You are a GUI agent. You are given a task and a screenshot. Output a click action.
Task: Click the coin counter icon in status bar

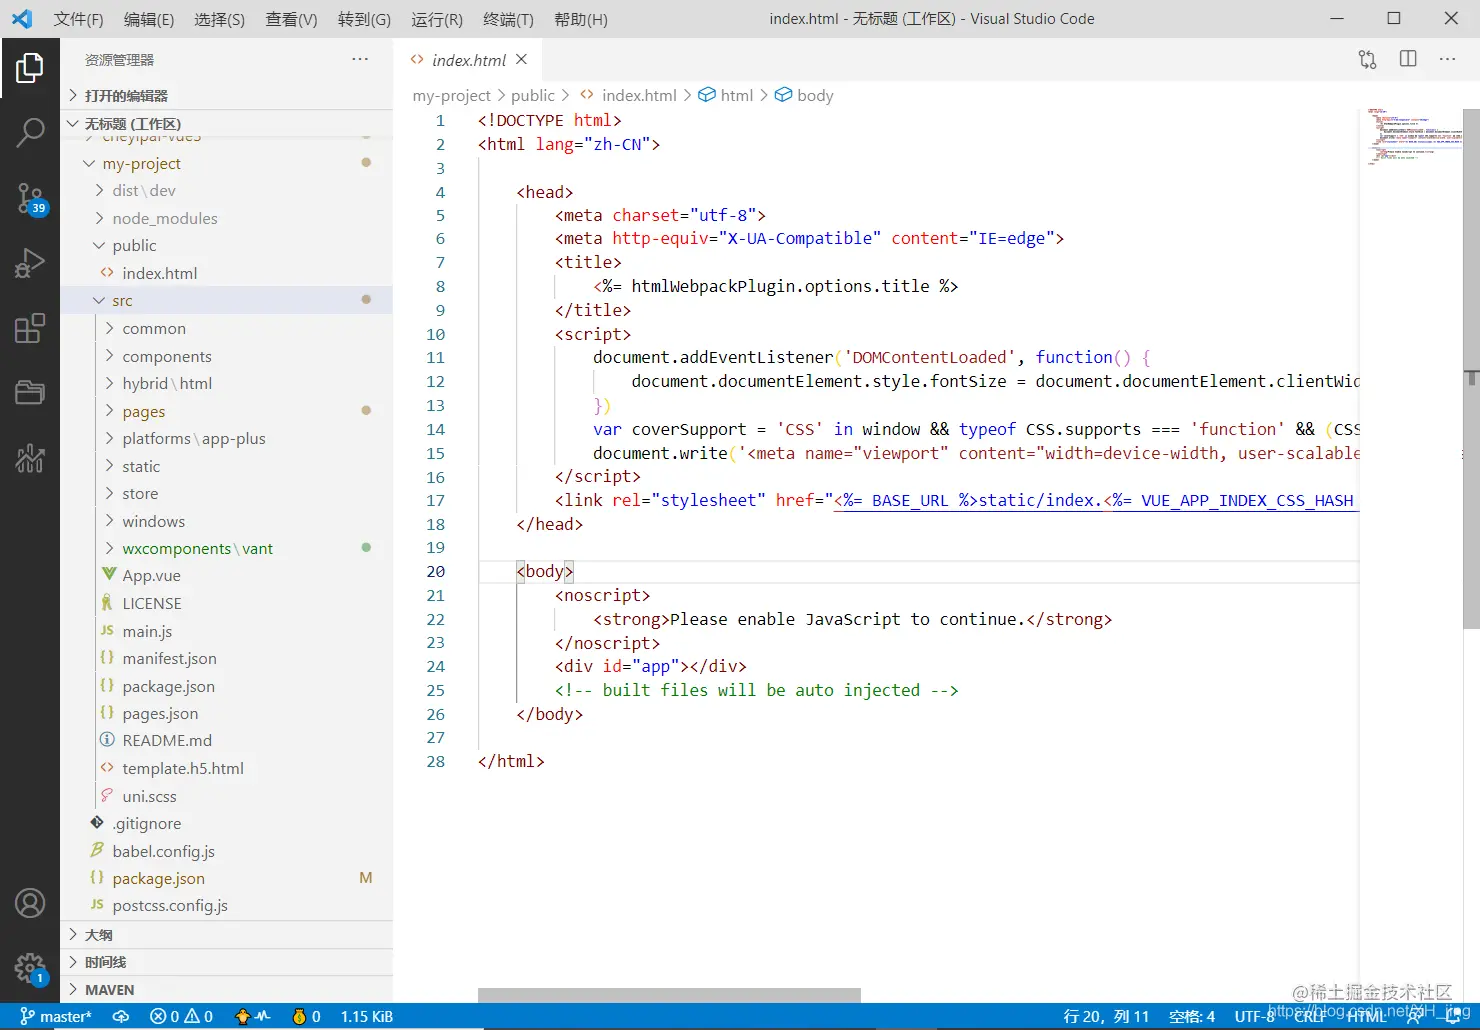click(306, 1017)
